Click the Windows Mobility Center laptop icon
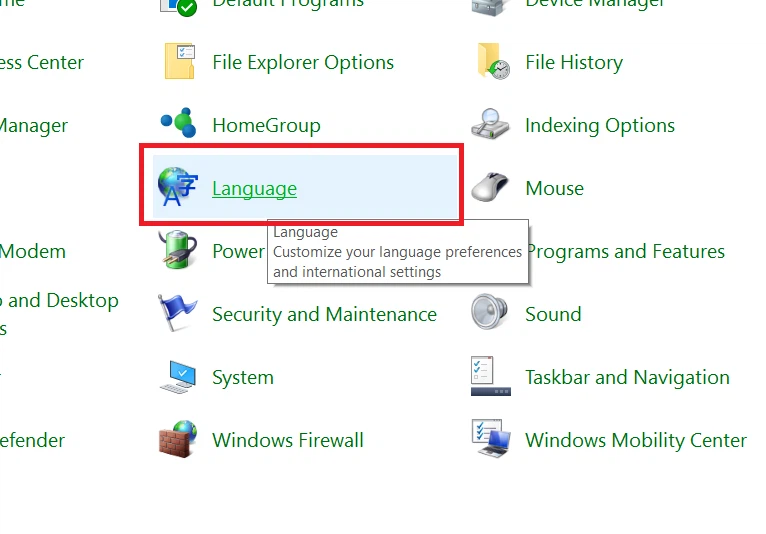 pyautogui.click(x=493, y=440)
